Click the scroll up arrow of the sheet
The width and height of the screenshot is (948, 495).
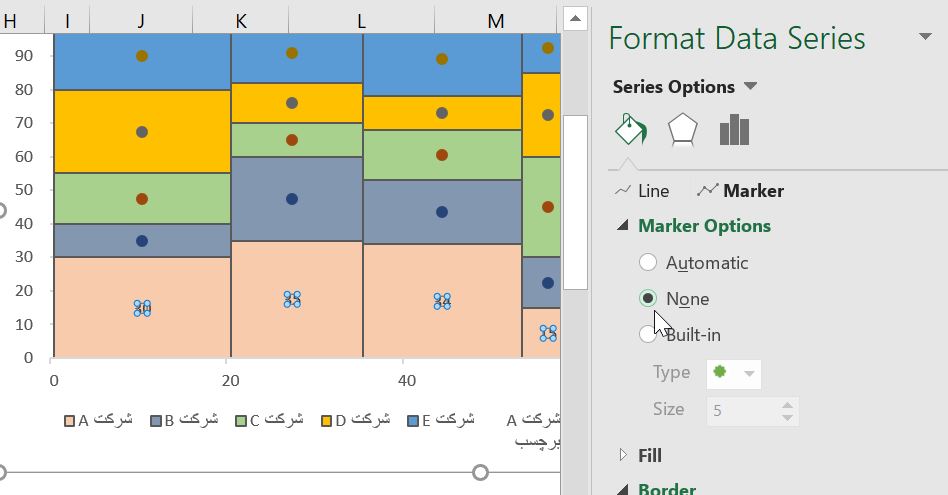click(575, 18)
